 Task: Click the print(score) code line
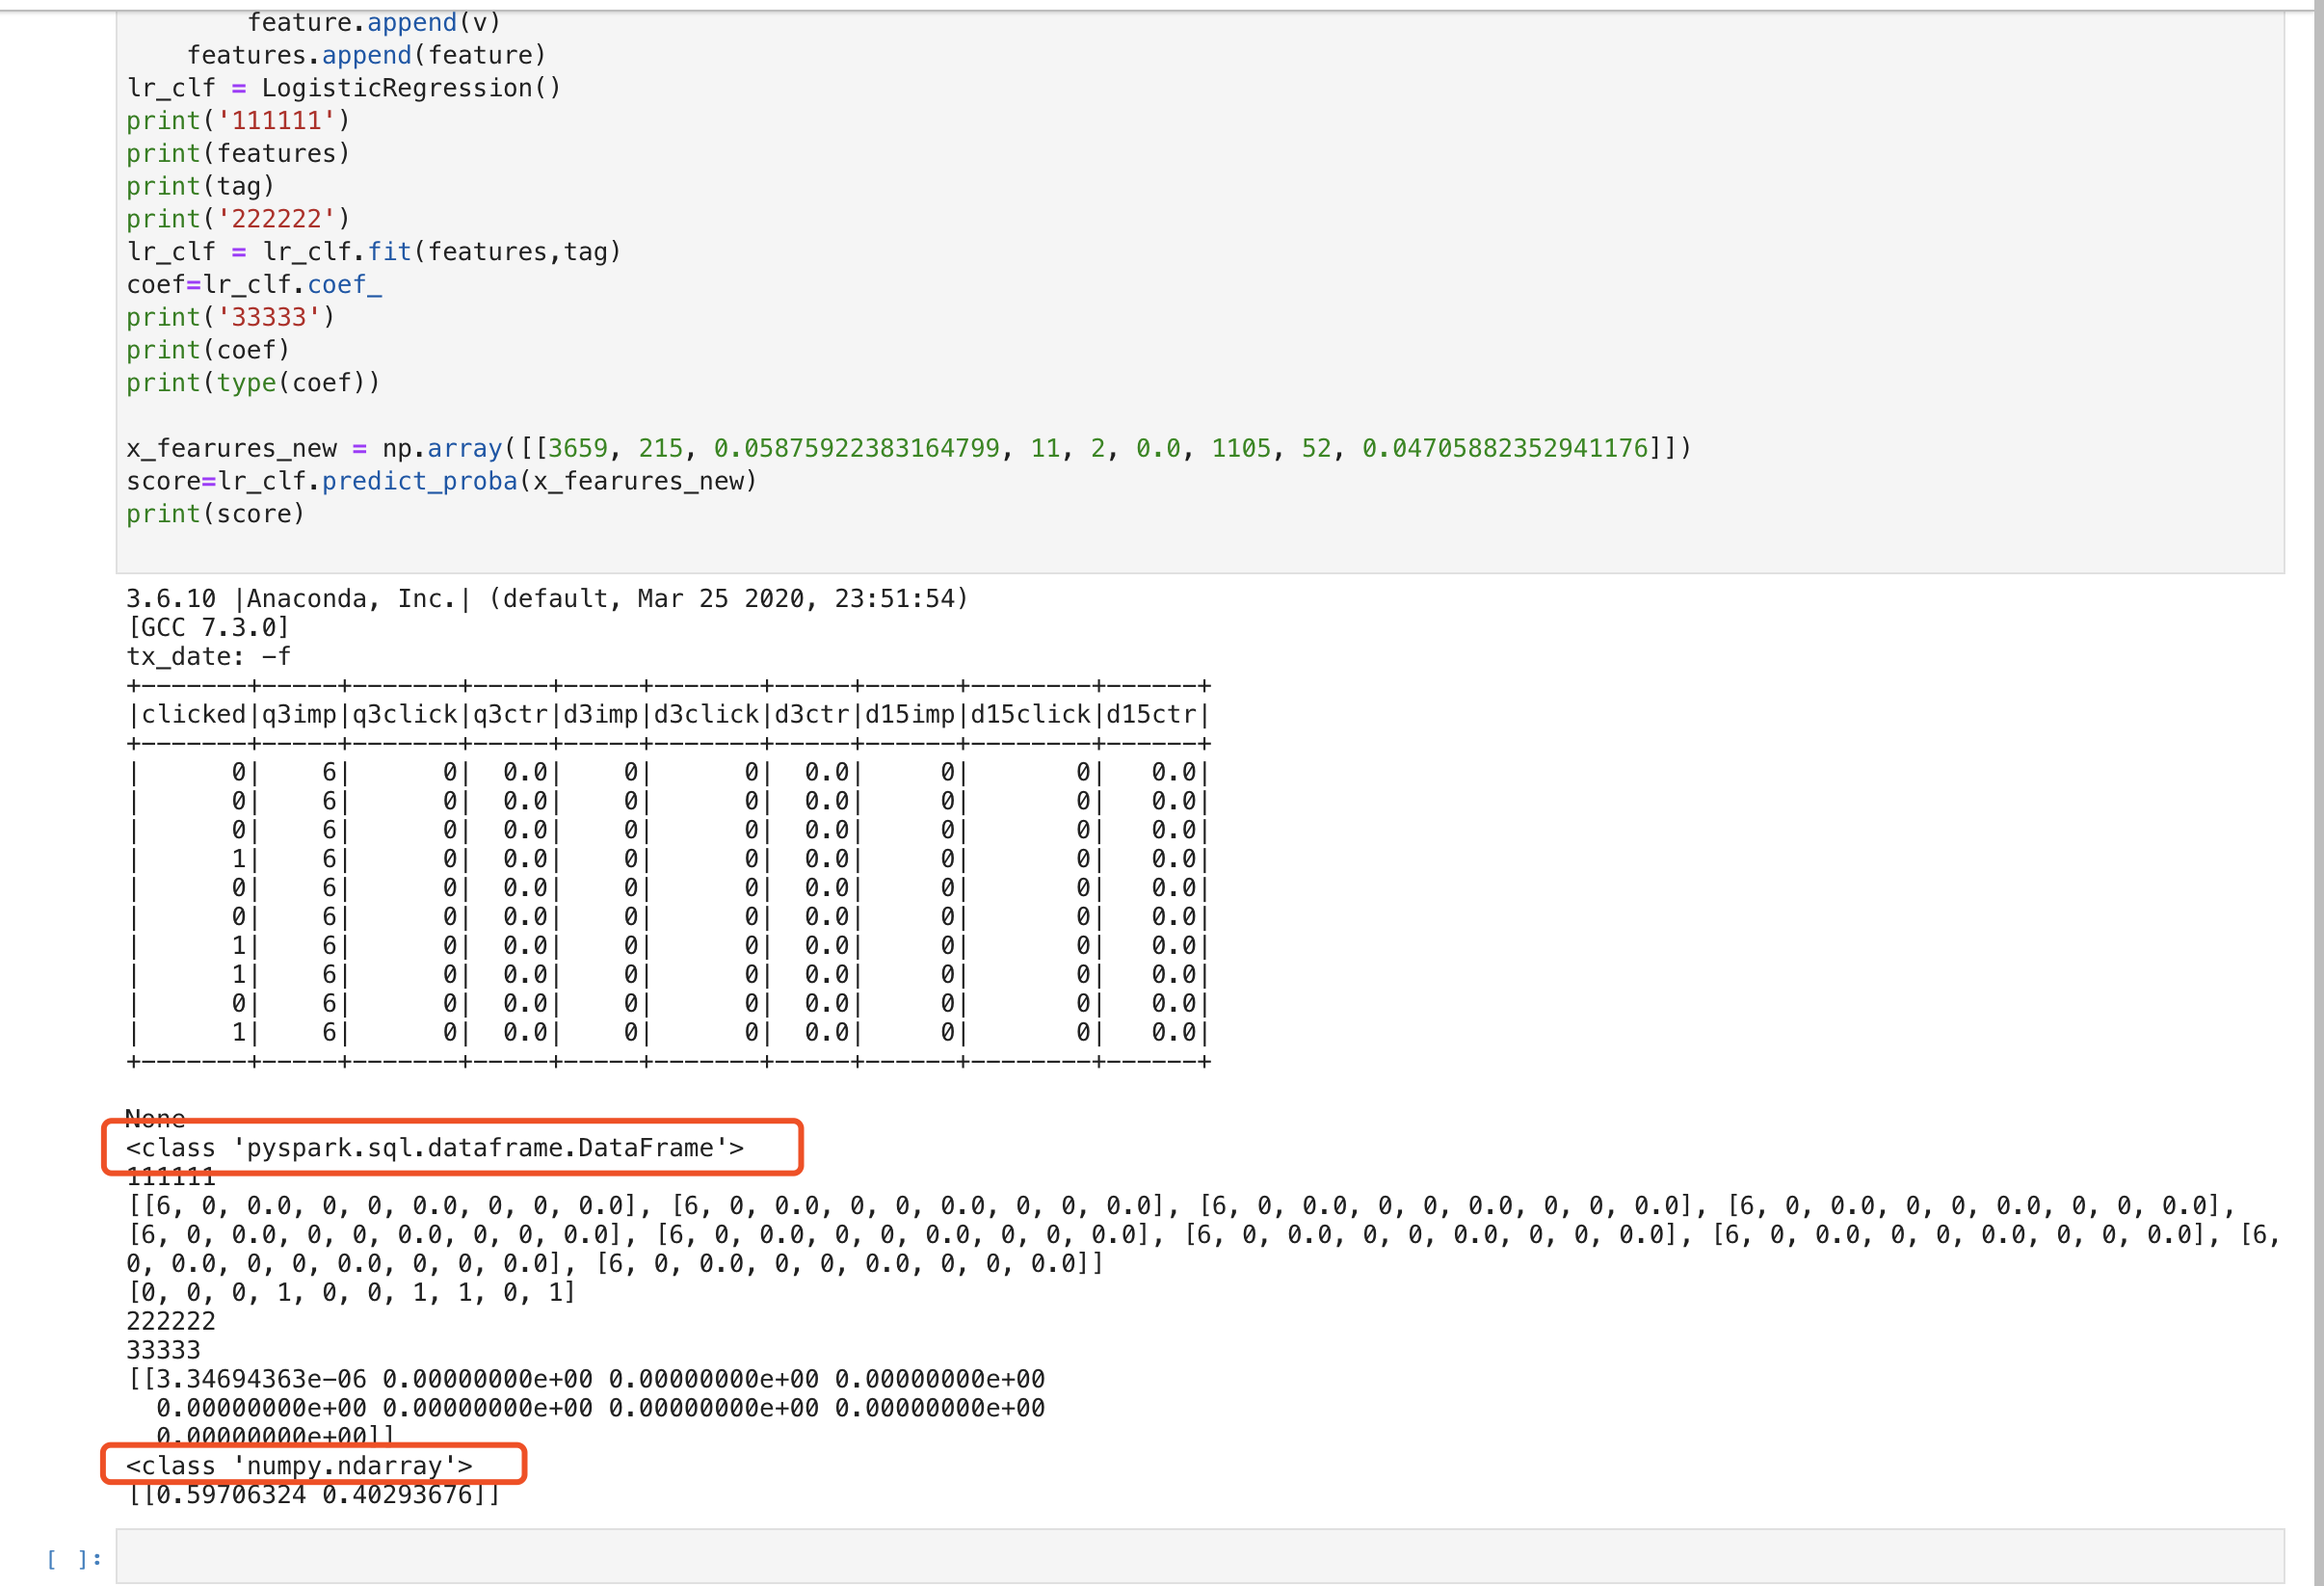(214, 514)
